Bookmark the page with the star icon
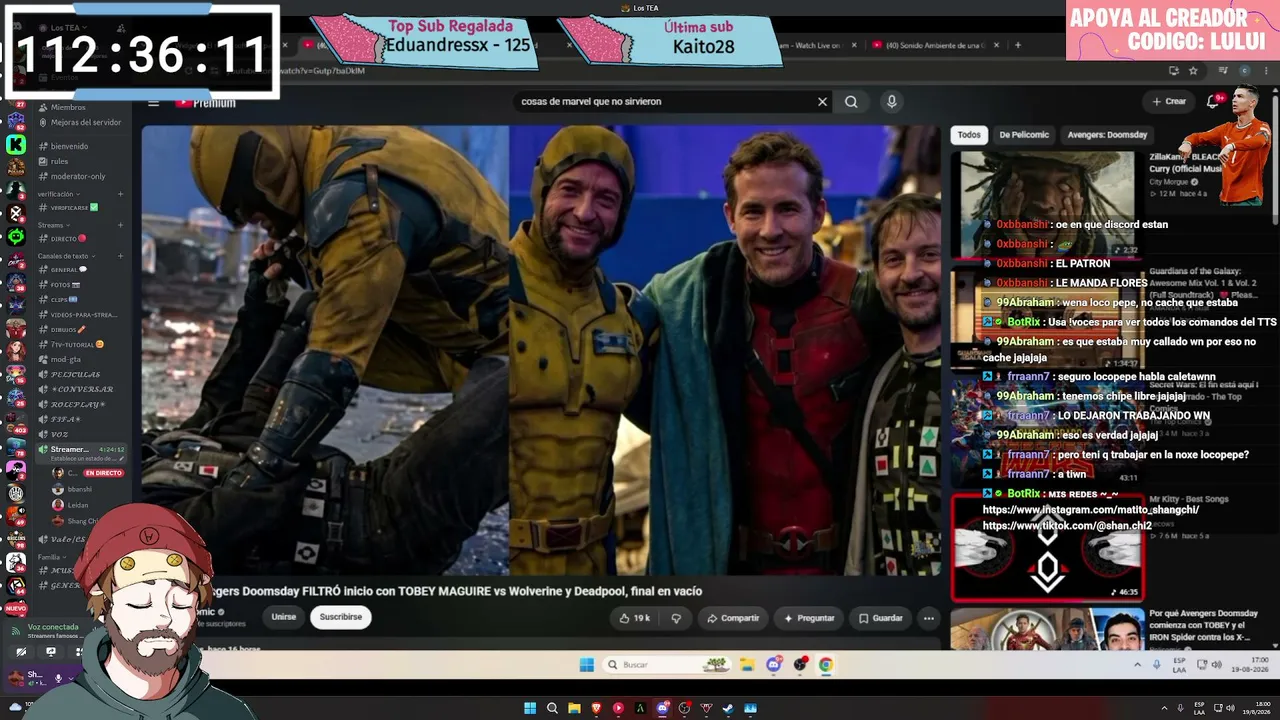 [x=1193, y=71]
